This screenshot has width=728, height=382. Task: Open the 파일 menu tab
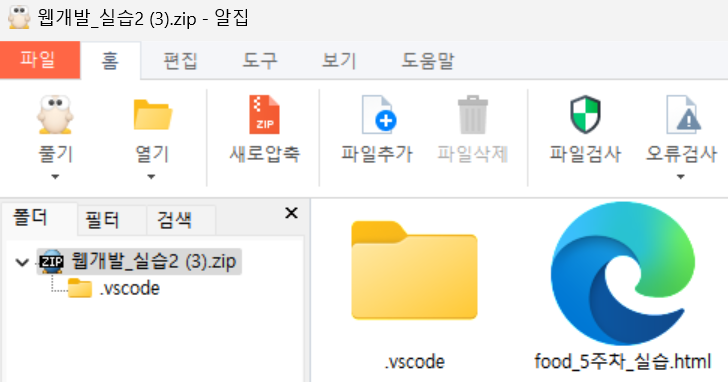click(40, 60)
